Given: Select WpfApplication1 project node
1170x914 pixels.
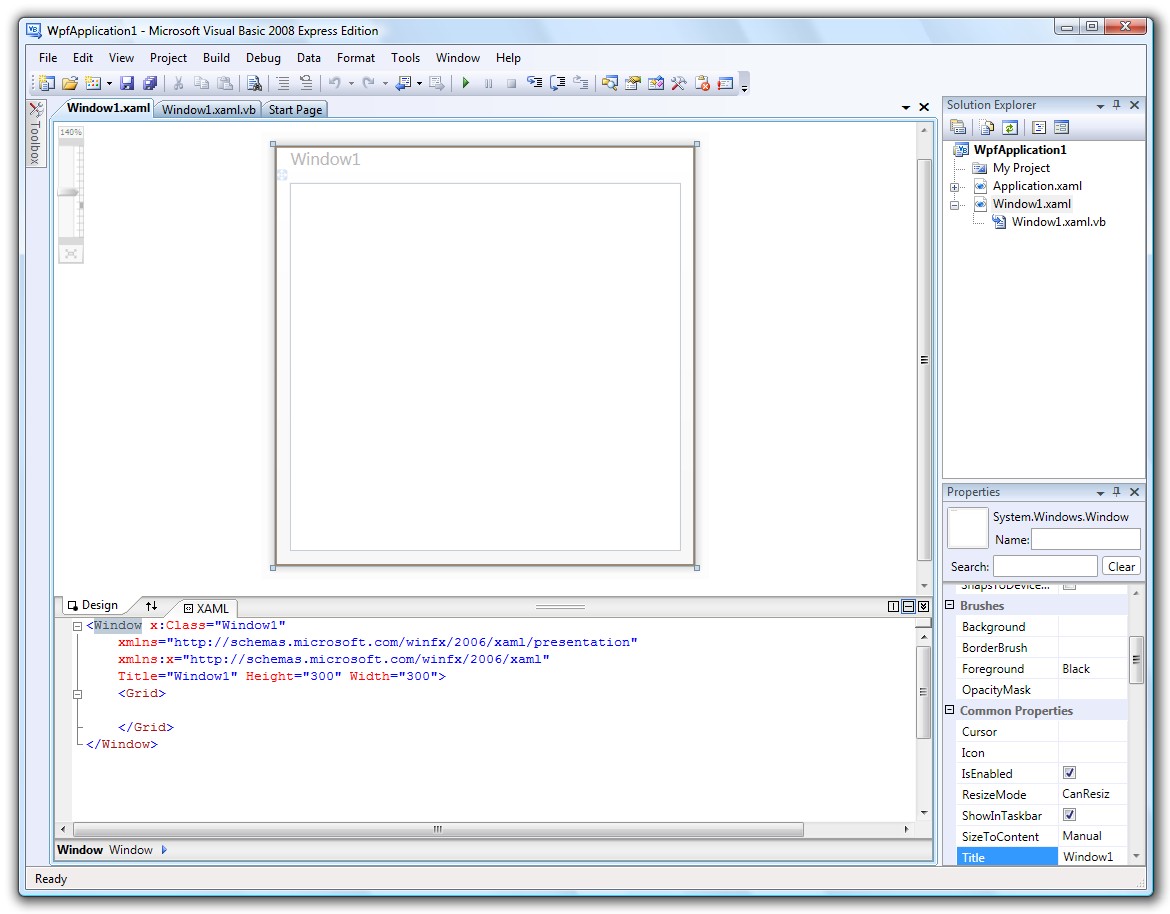Looking at the screenshot, I should tap(1020, 150).
